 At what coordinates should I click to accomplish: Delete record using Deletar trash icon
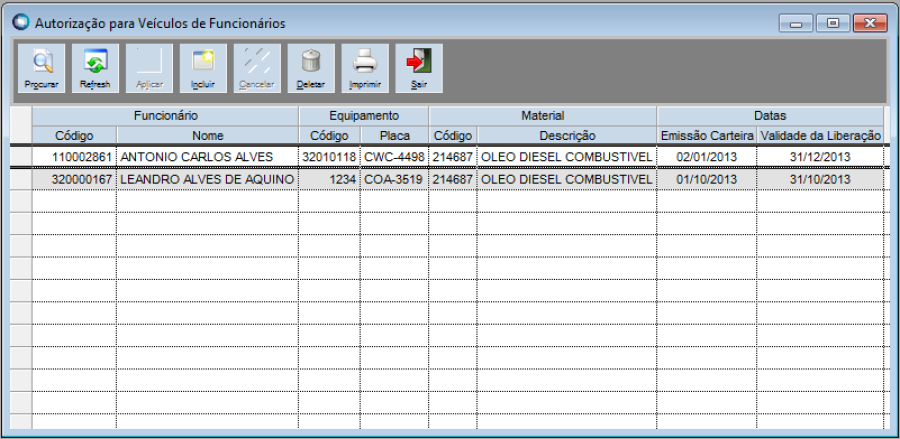[x=311, y=68]
